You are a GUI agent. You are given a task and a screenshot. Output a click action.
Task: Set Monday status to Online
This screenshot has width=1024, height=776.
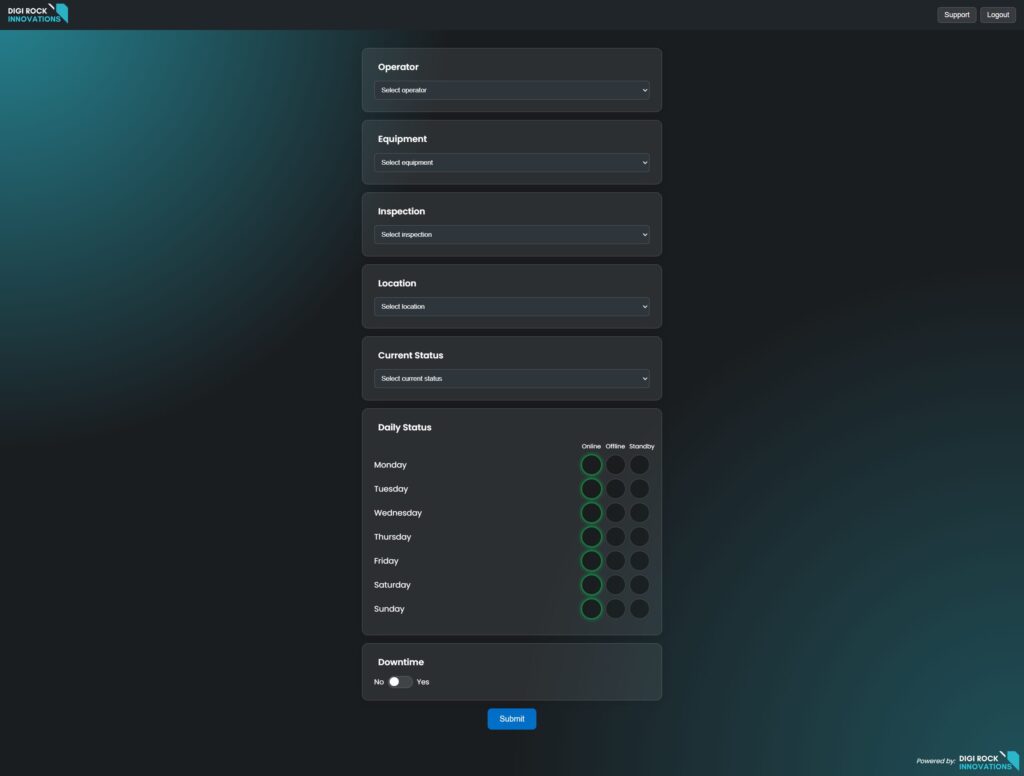(x=591, y=465)
